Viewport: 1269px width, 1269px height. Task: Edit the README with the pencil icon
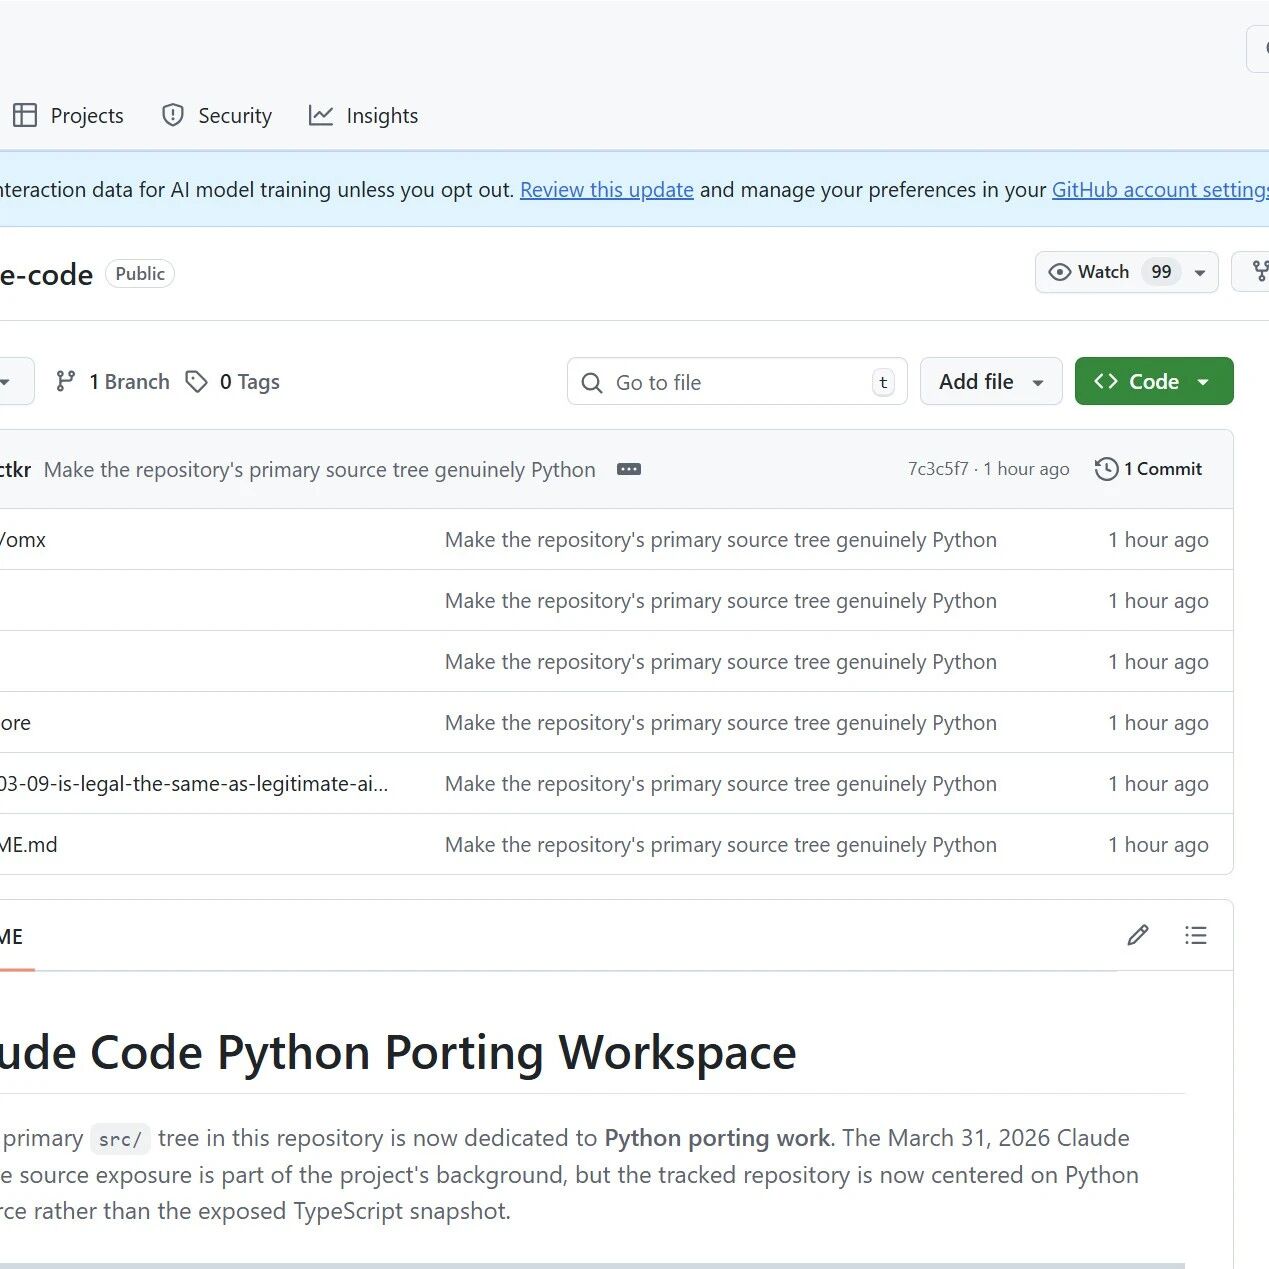coord(1137,935)
